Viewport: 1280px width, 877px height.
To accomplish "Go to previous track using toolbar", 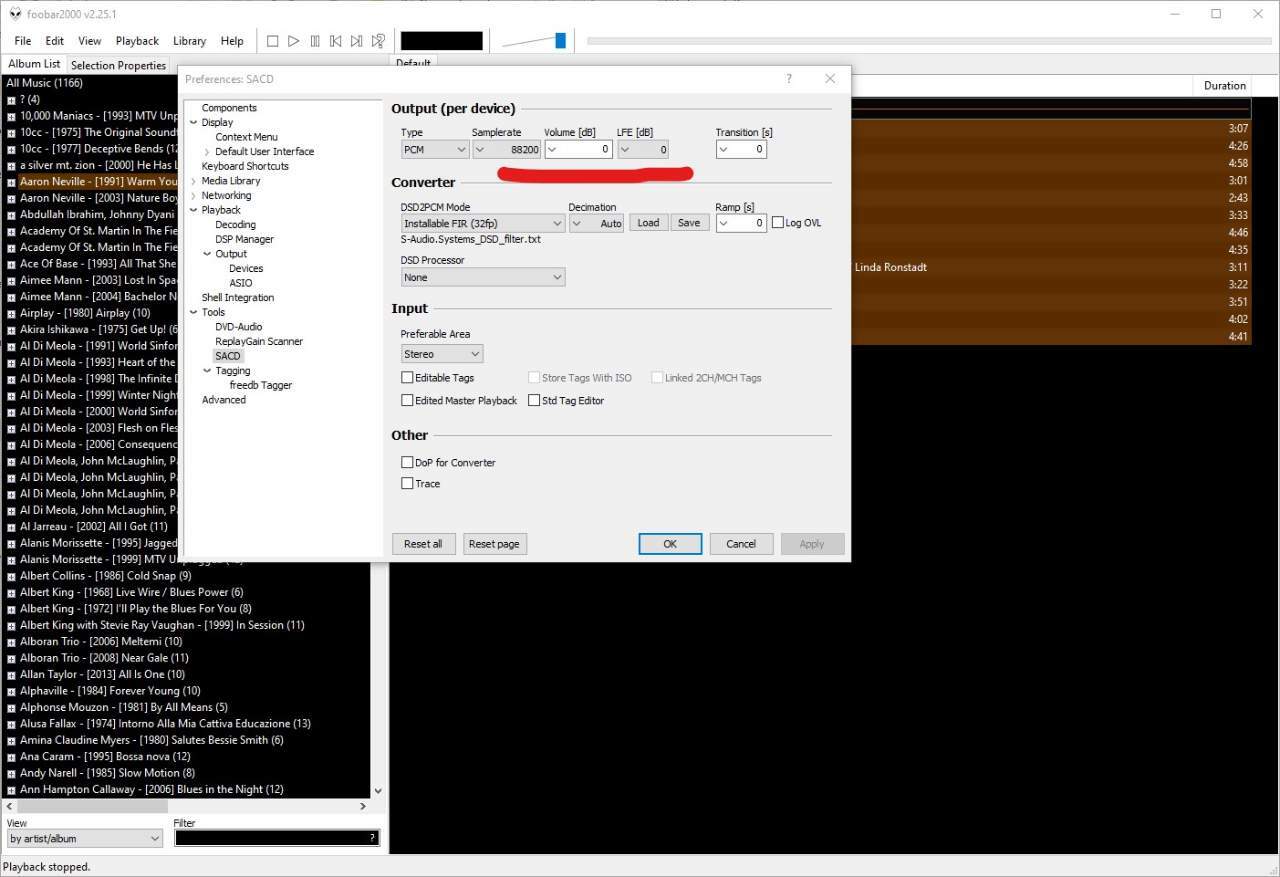I will (336, 41).
